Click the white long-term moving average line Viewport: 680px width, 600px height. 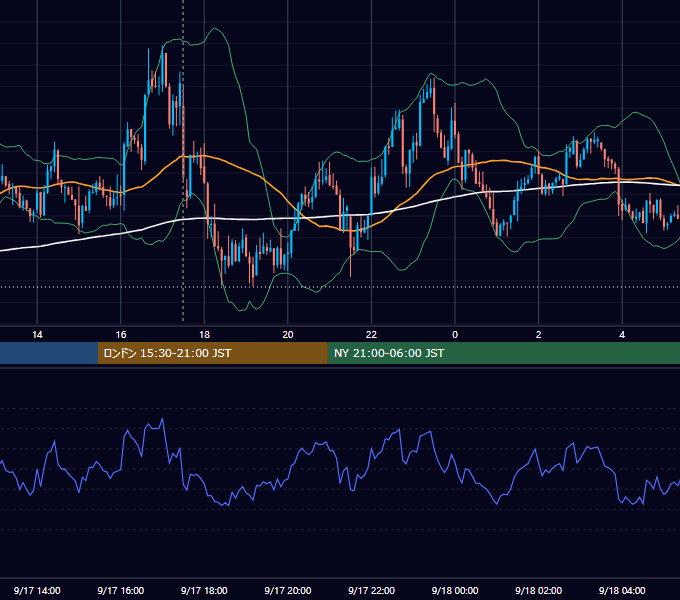tap(260, 219)
